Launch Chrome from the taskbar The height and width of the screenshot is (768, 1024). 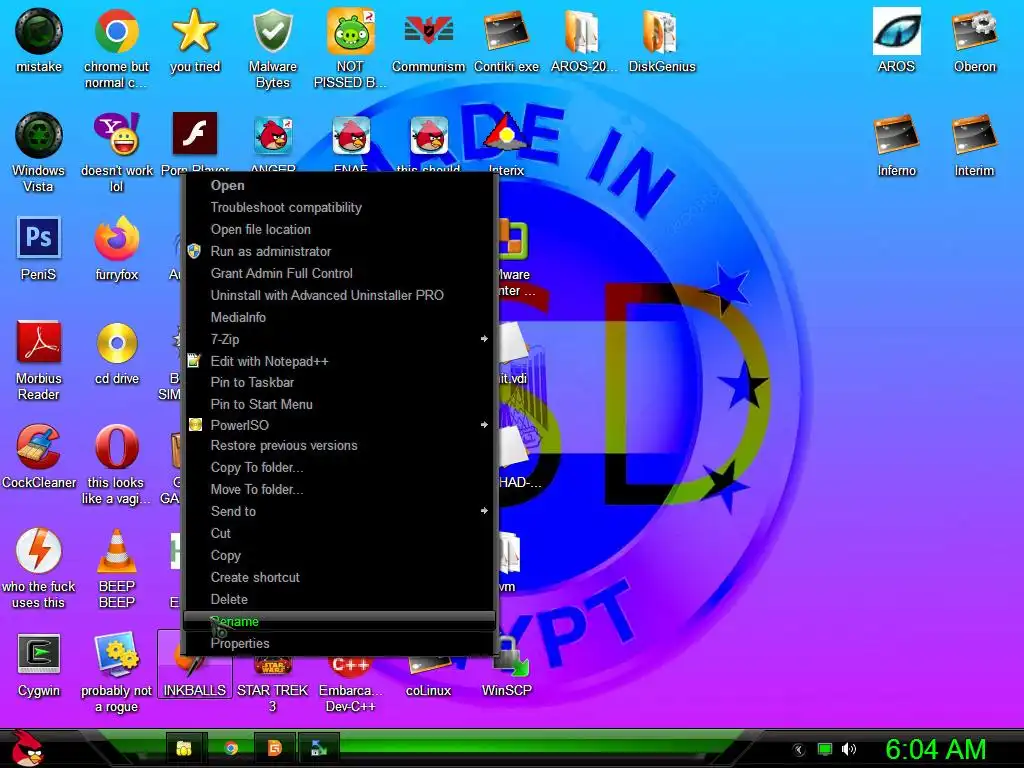tap(231, 748)
